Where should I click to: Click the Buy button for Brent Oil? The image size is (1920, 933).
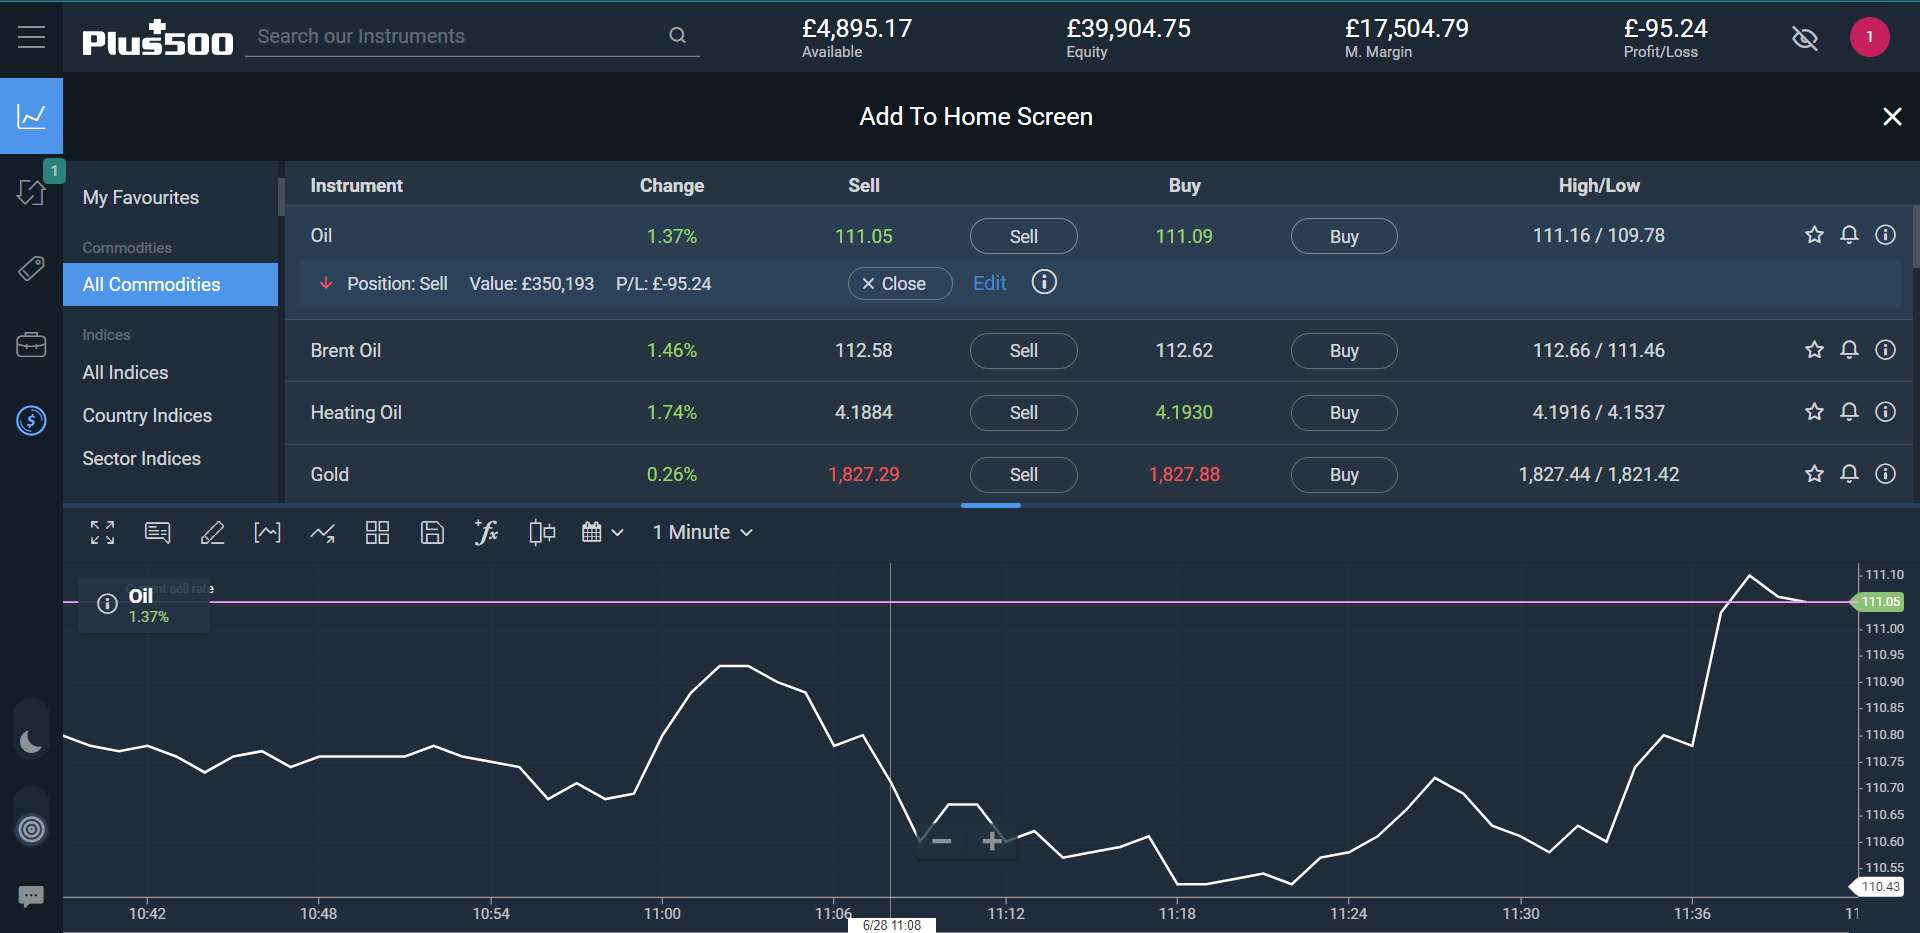pos(1344,351)
